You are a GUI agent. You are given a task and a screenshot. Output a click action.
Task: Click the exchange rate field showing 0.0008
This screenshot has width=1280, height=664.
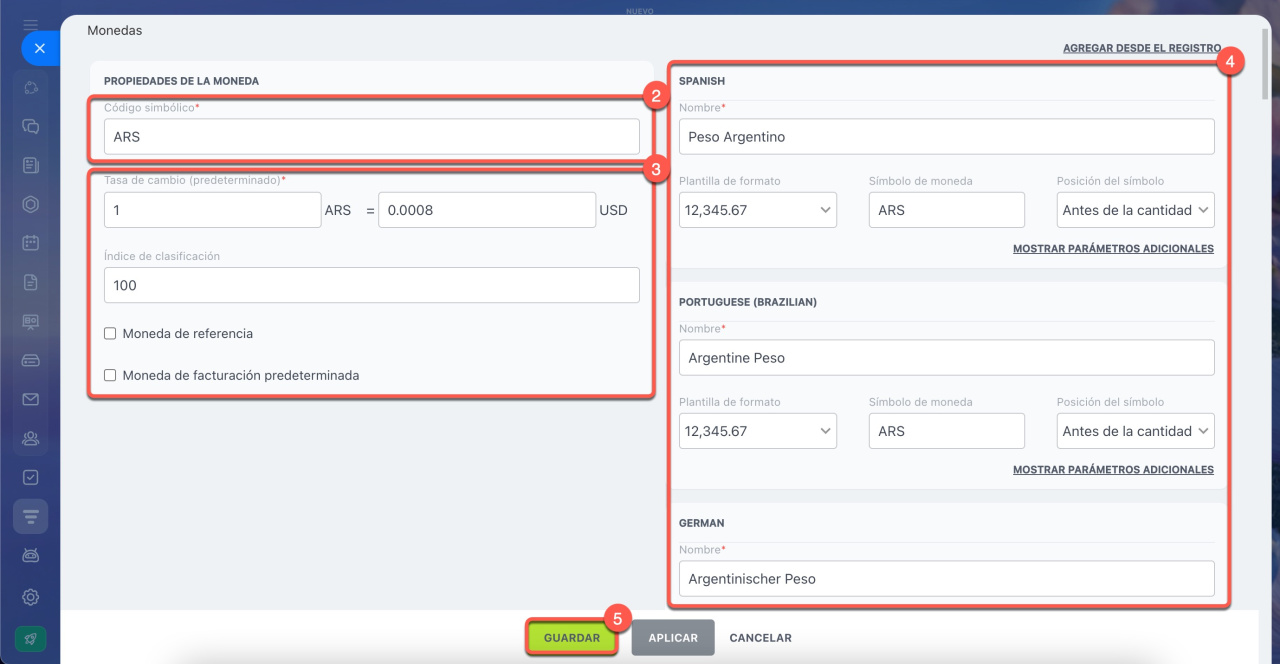pos(487,210)
